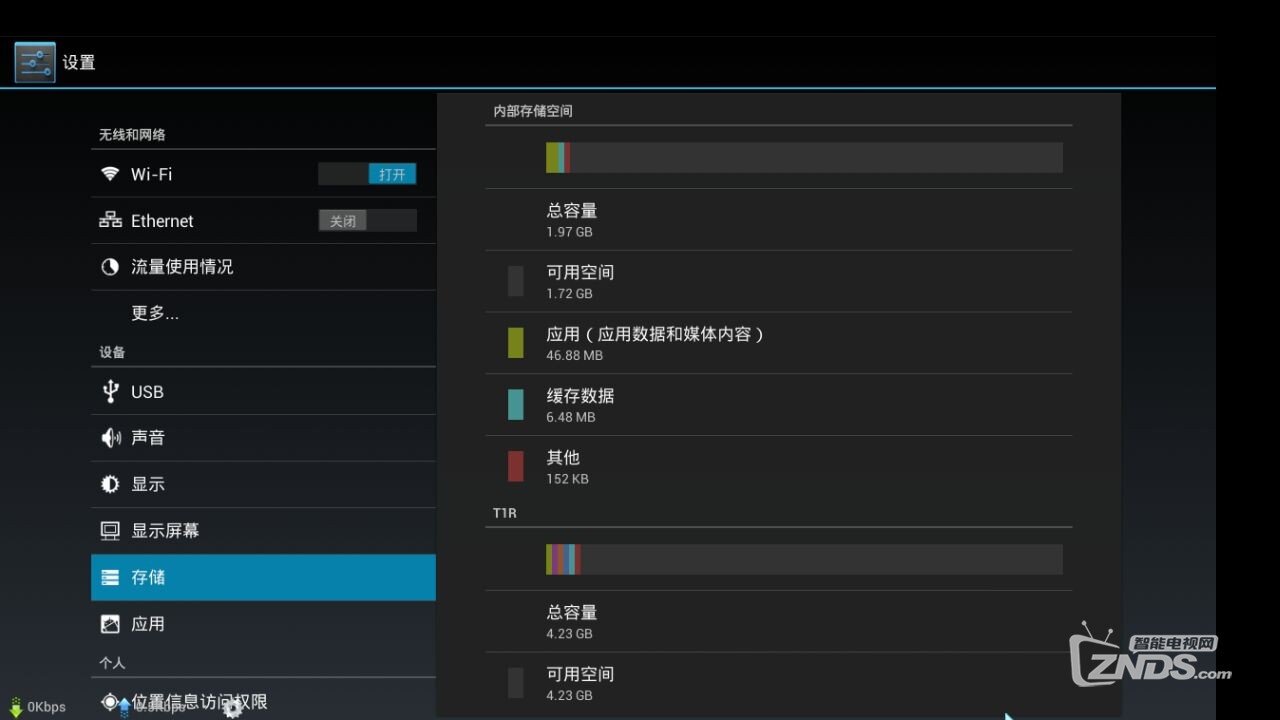Click the Ethernet network icon
The width and height of the screenshot is (1280, 720).
coord(110,220)
